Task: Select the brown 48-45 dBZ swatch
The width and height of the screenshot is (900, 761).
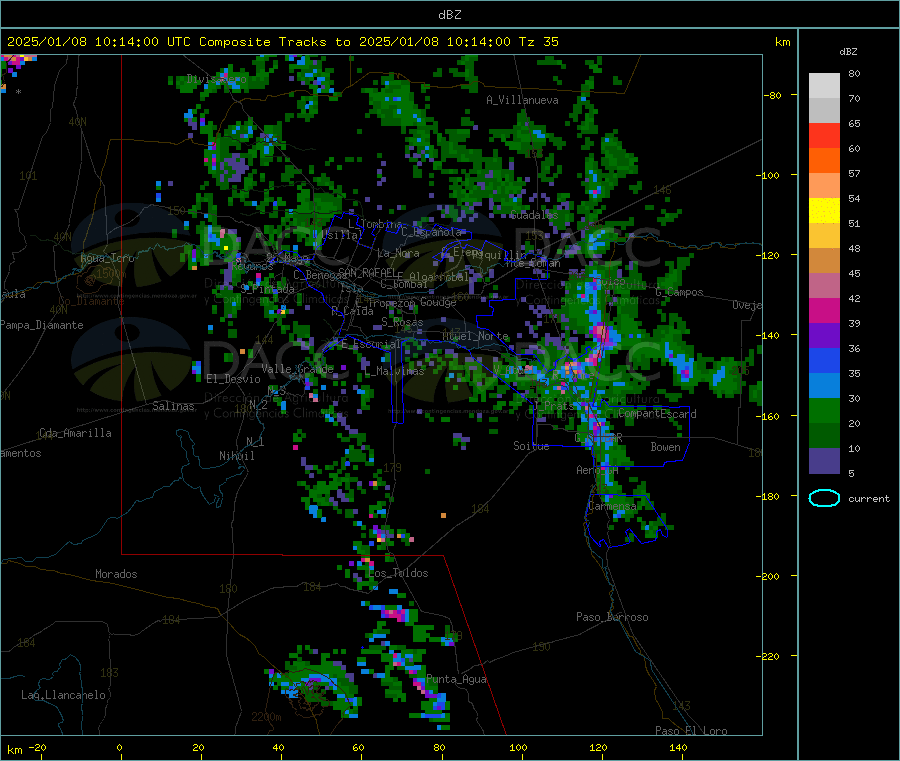Action: point(824,261)
